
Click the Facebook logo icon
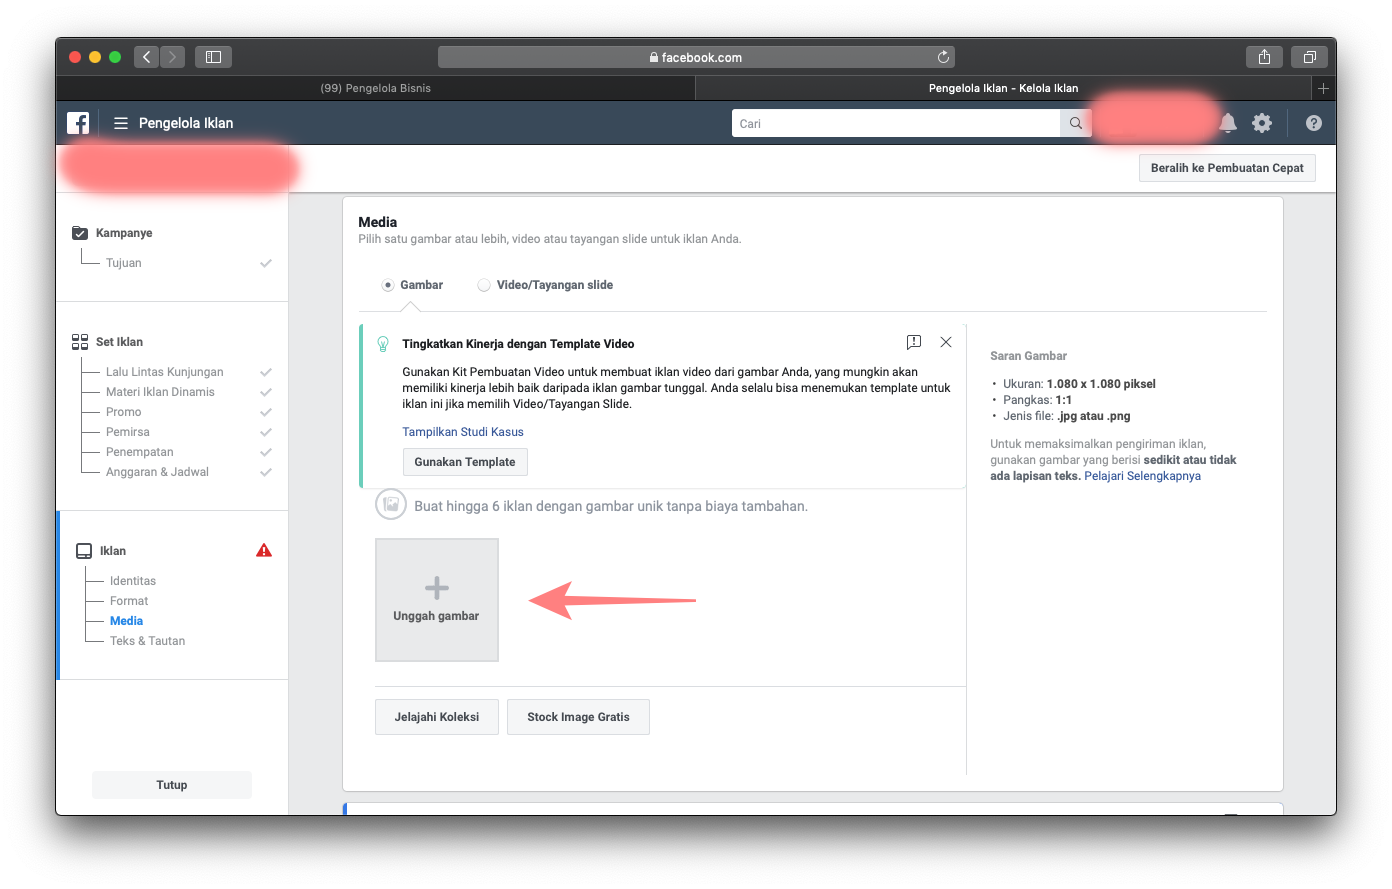point(78,123)
